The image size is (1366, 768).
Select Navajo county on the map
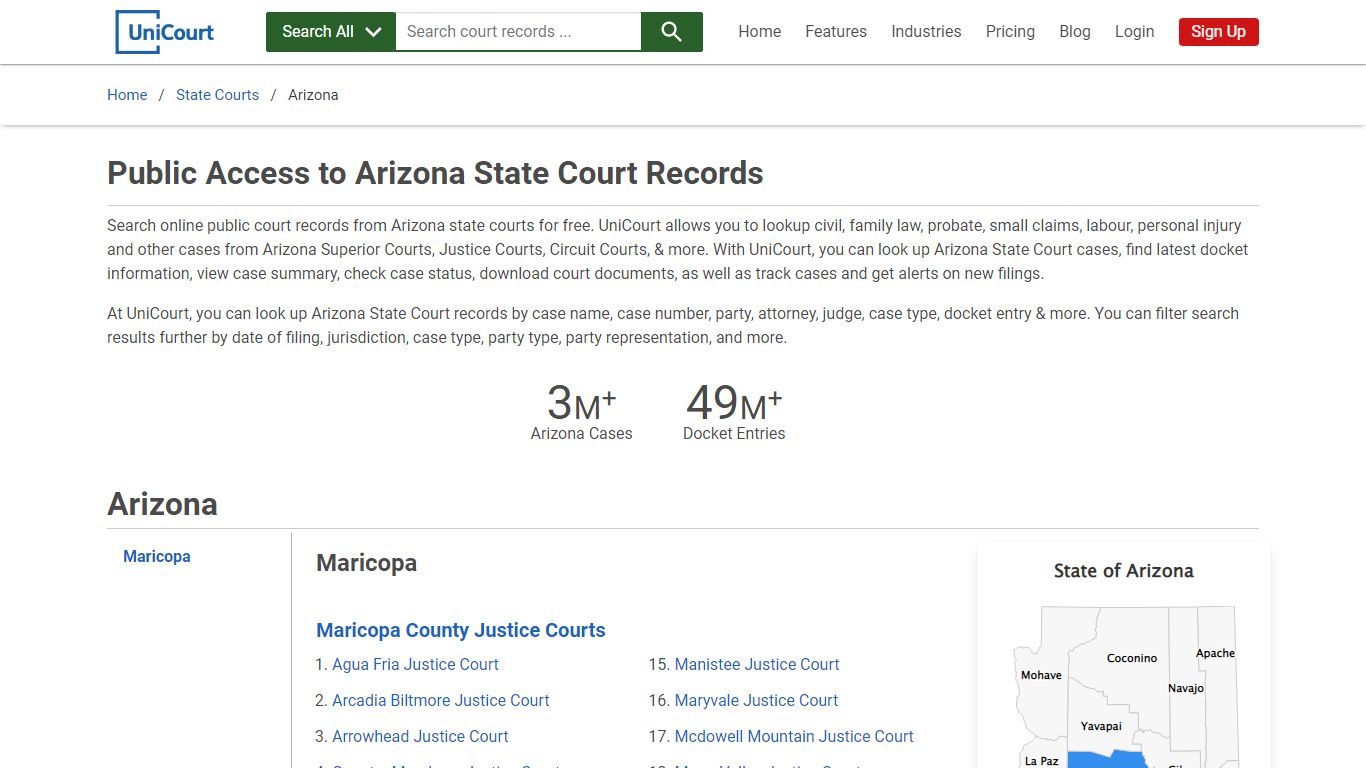pos(1186,688)
